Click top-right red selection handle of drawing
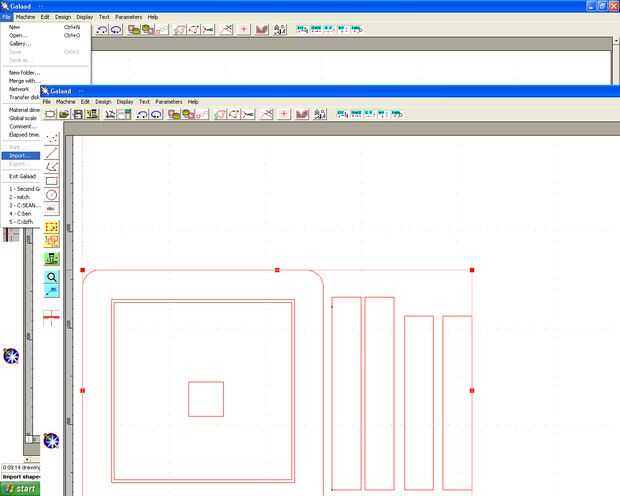The image size is (620, 496). (x=472, y=270)
